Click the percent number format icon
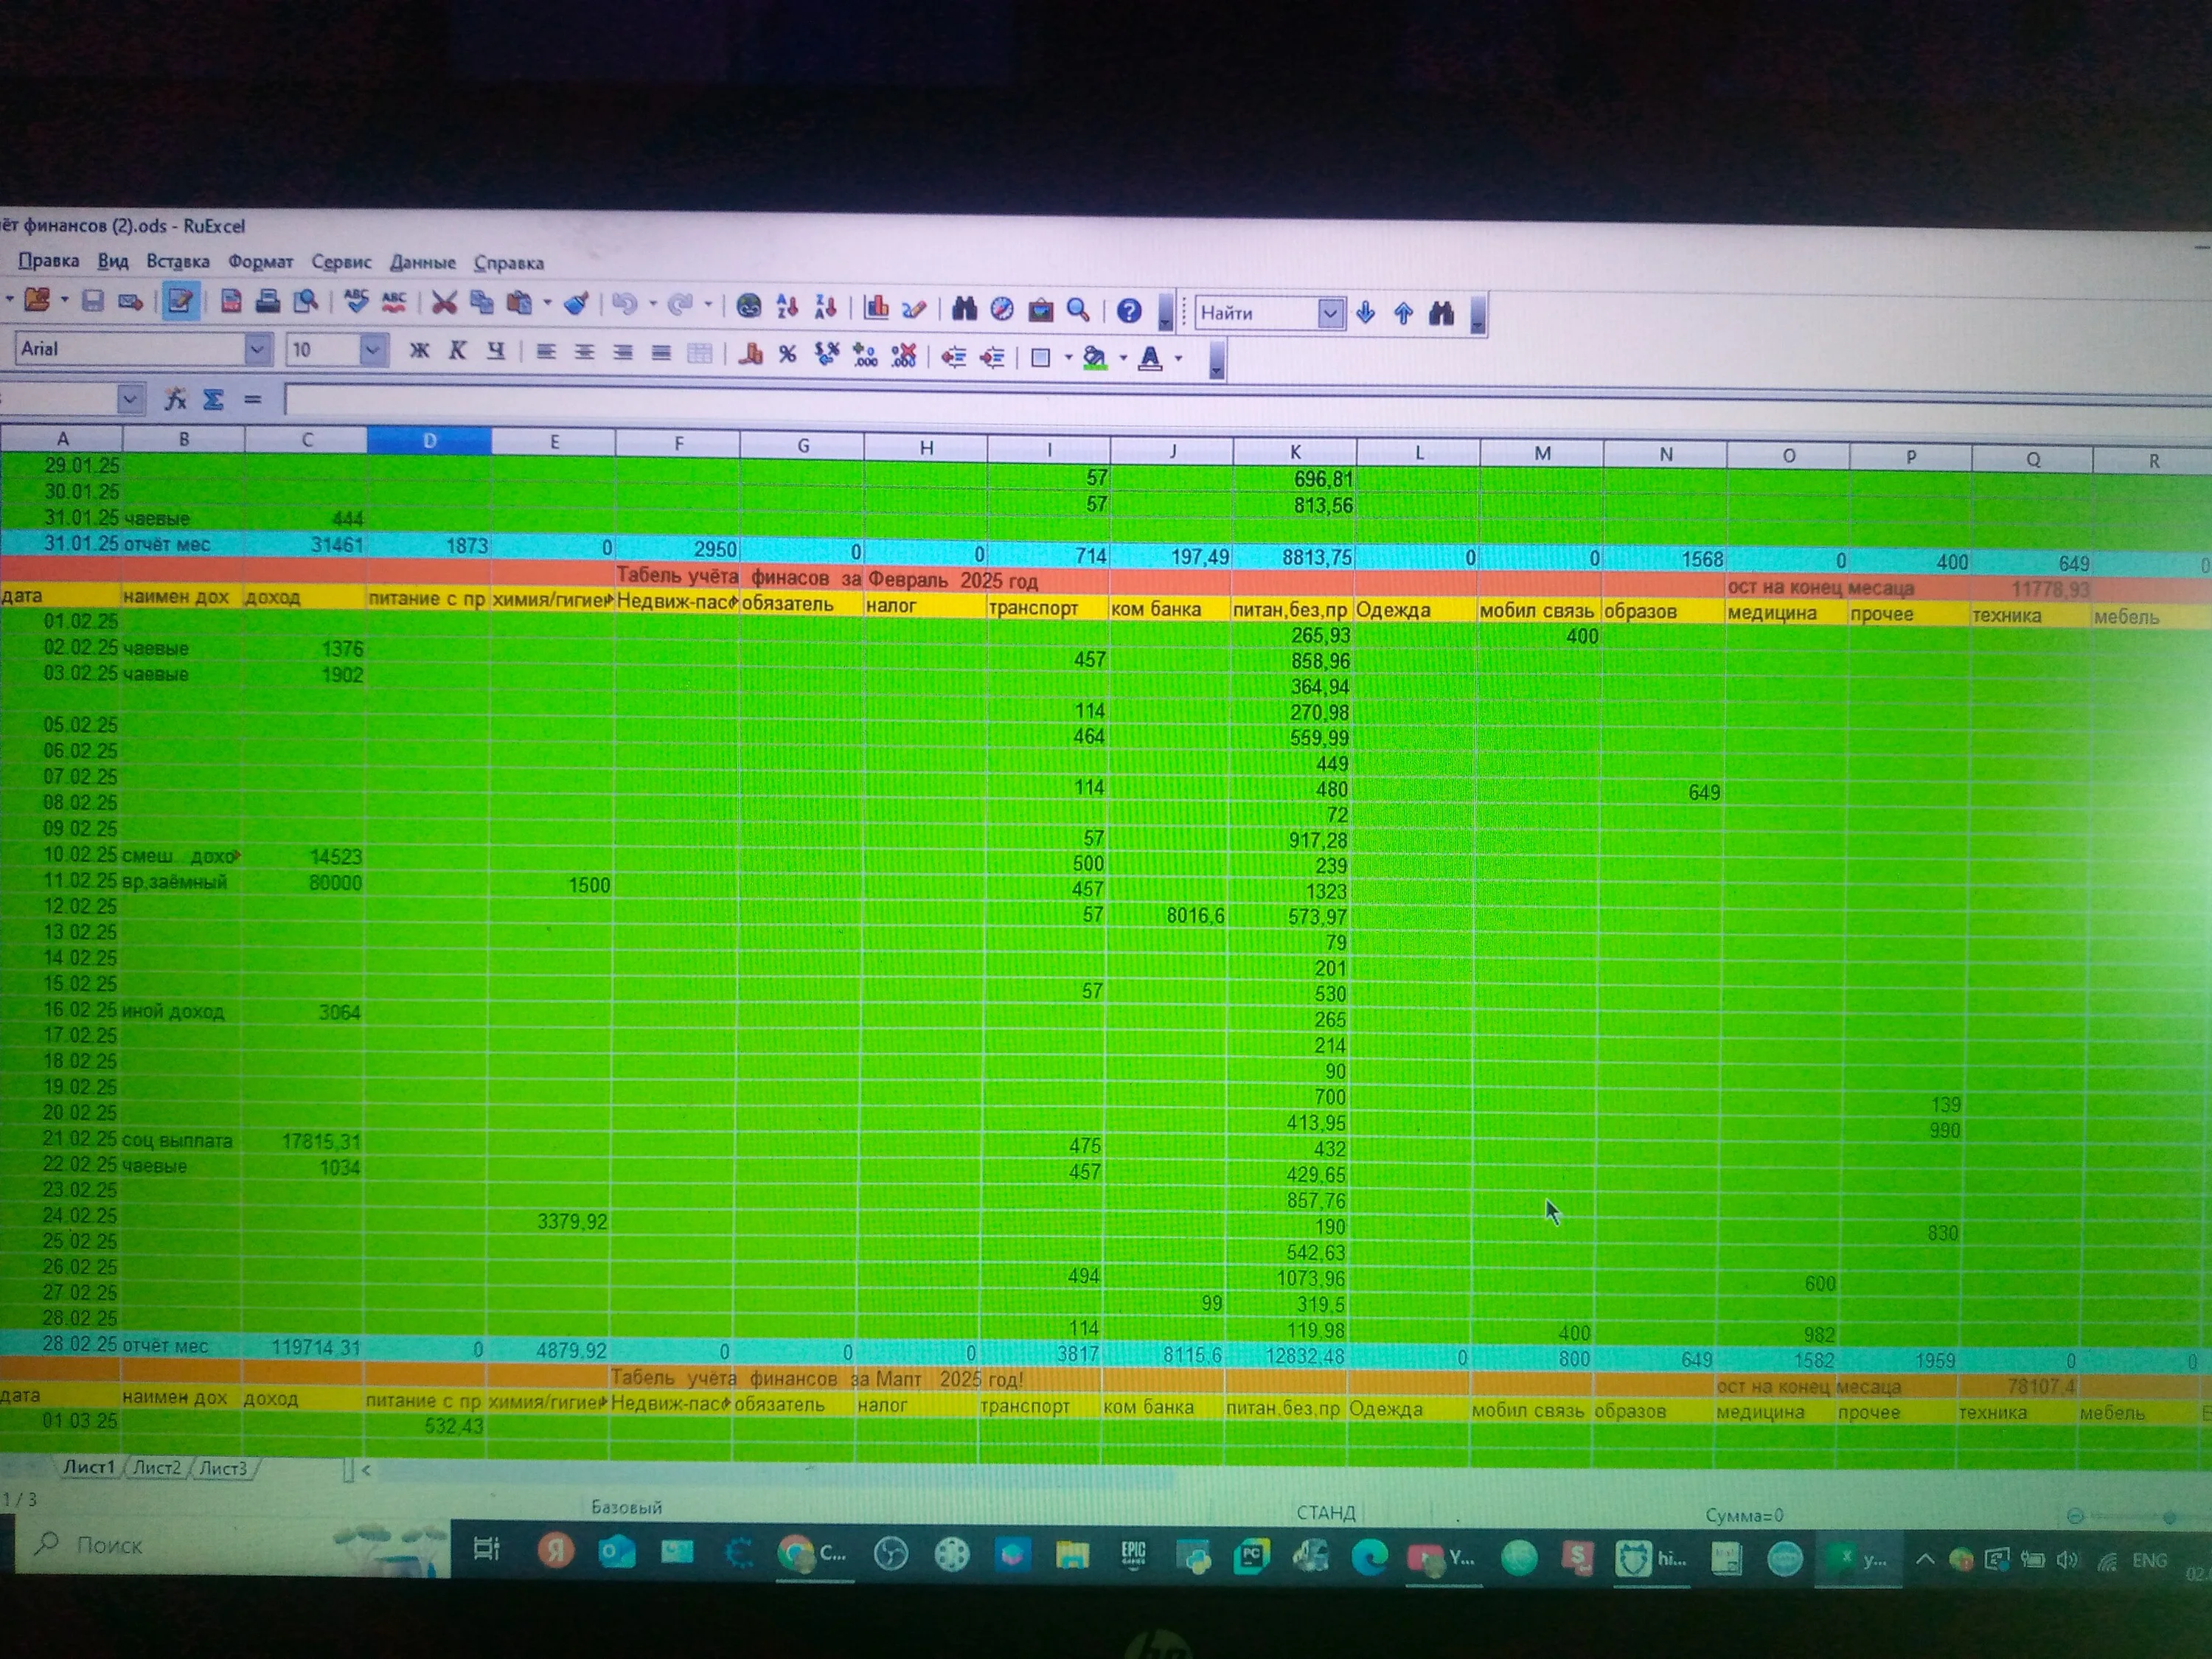 click(x=788, y=354)
